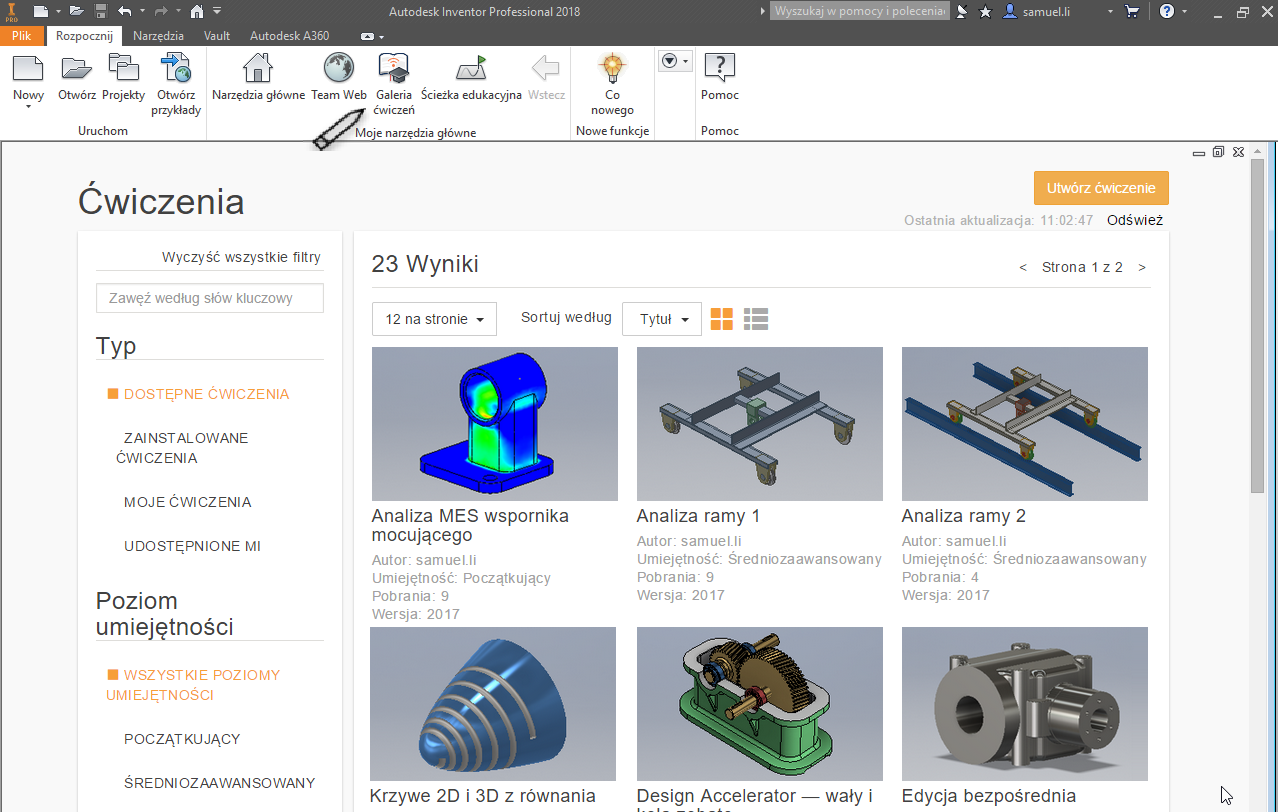Open the shopping cart icon
This screenshot has width=1278, height=812.
pos(1132,12)
